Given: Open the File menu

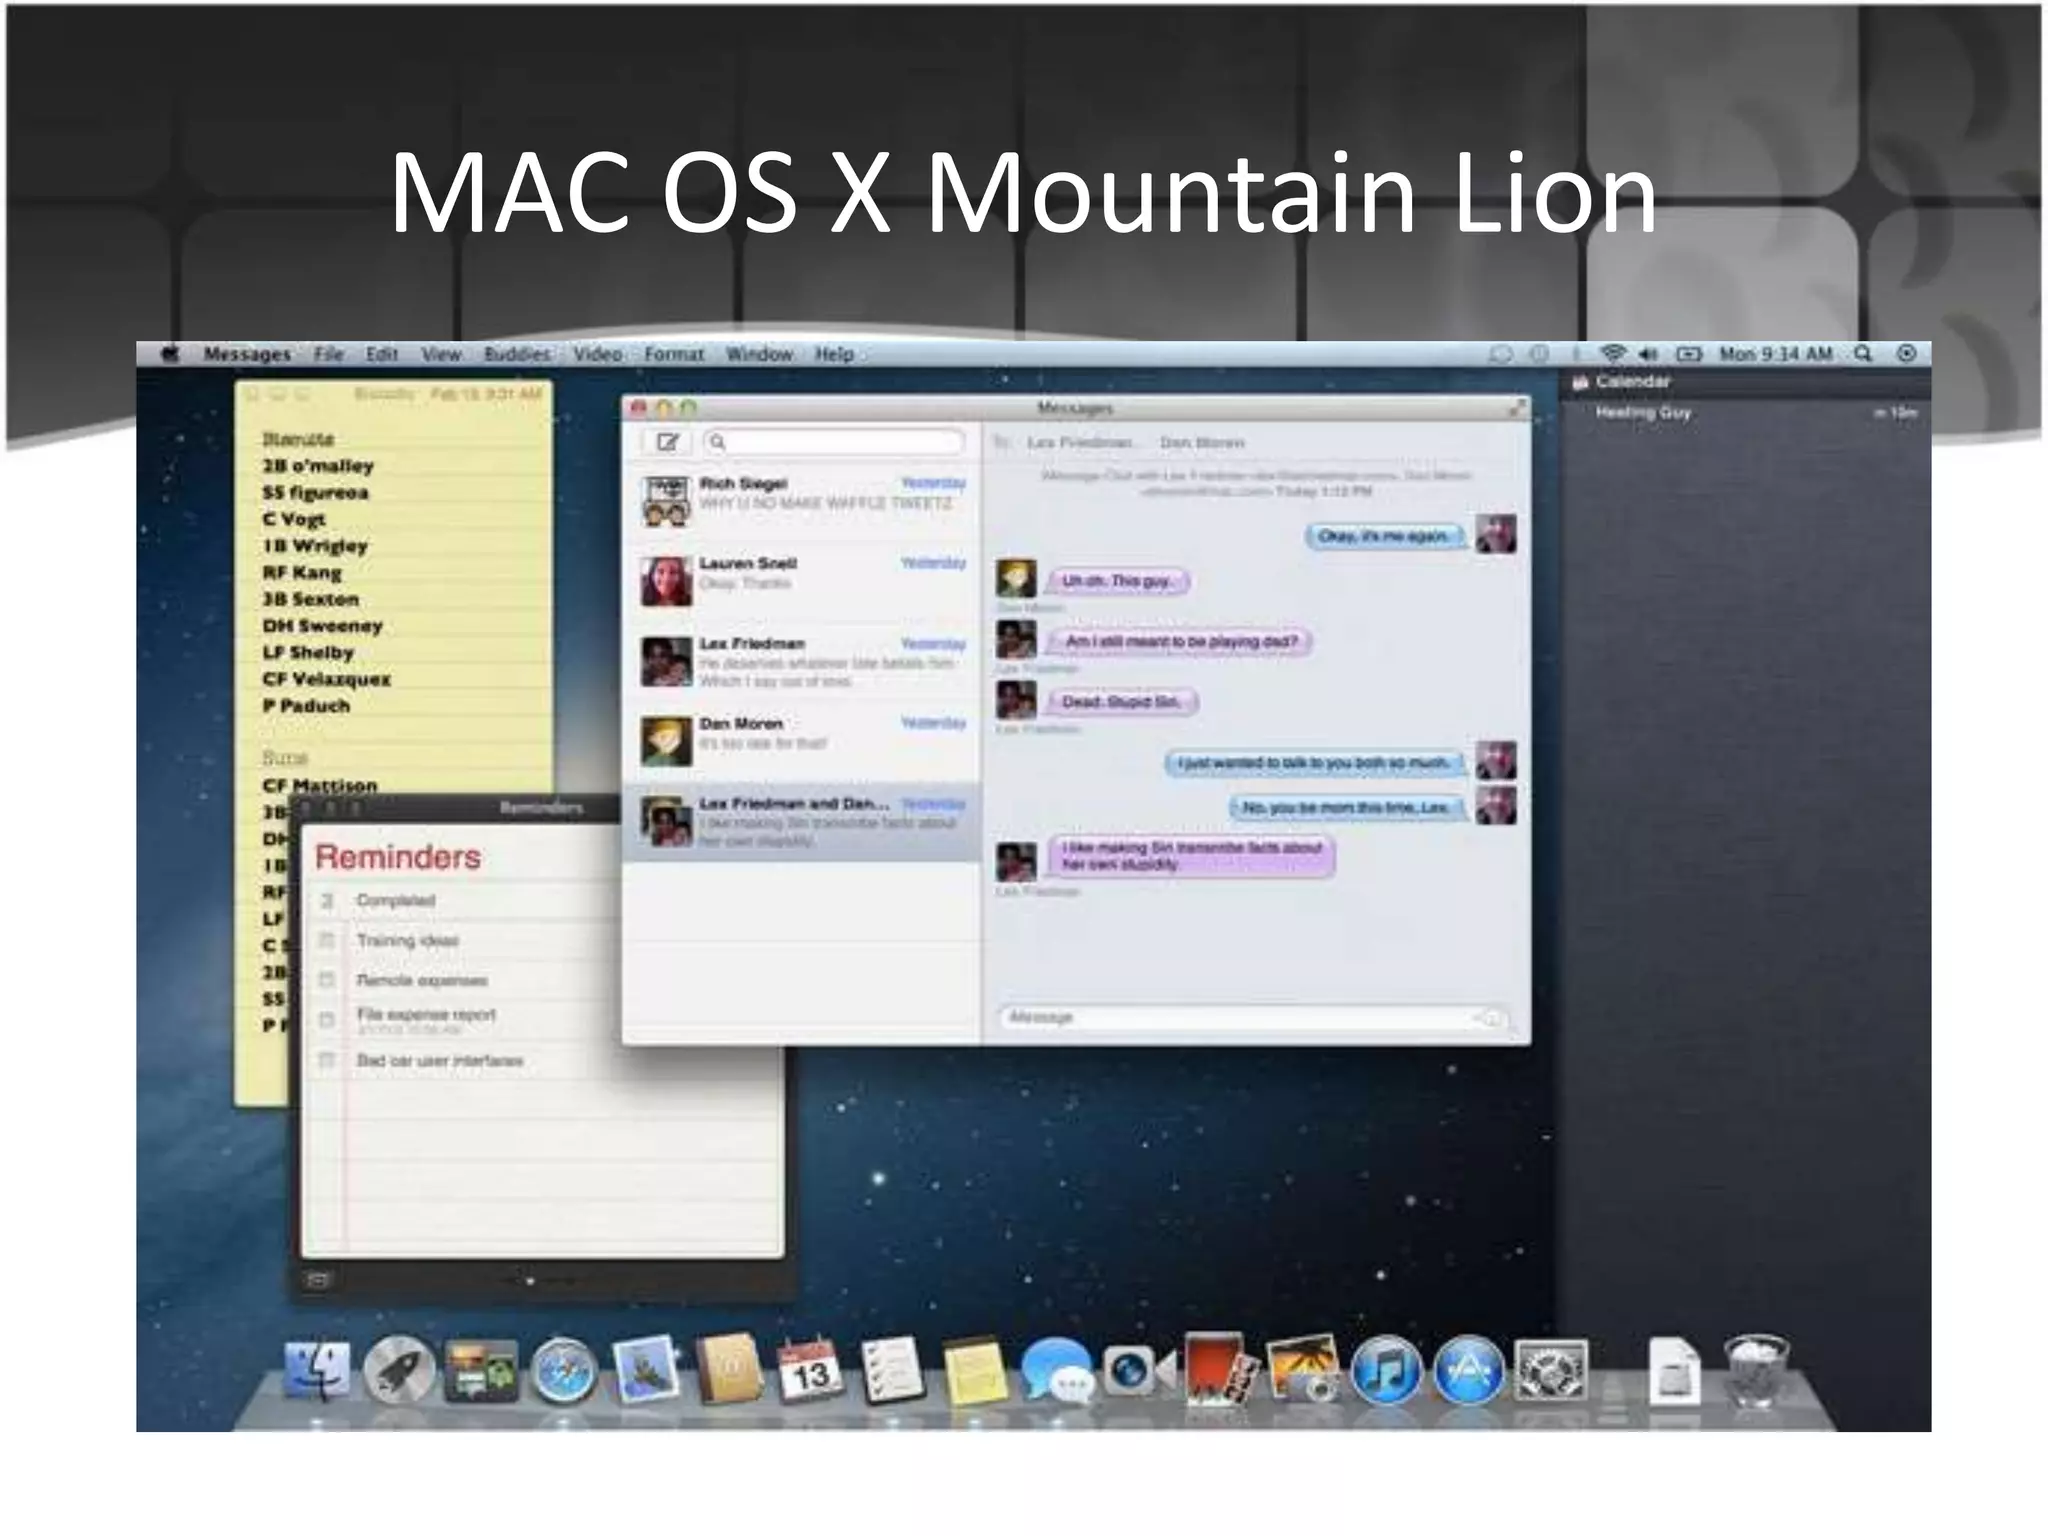Looking at the screenshot, I should 328,354.
